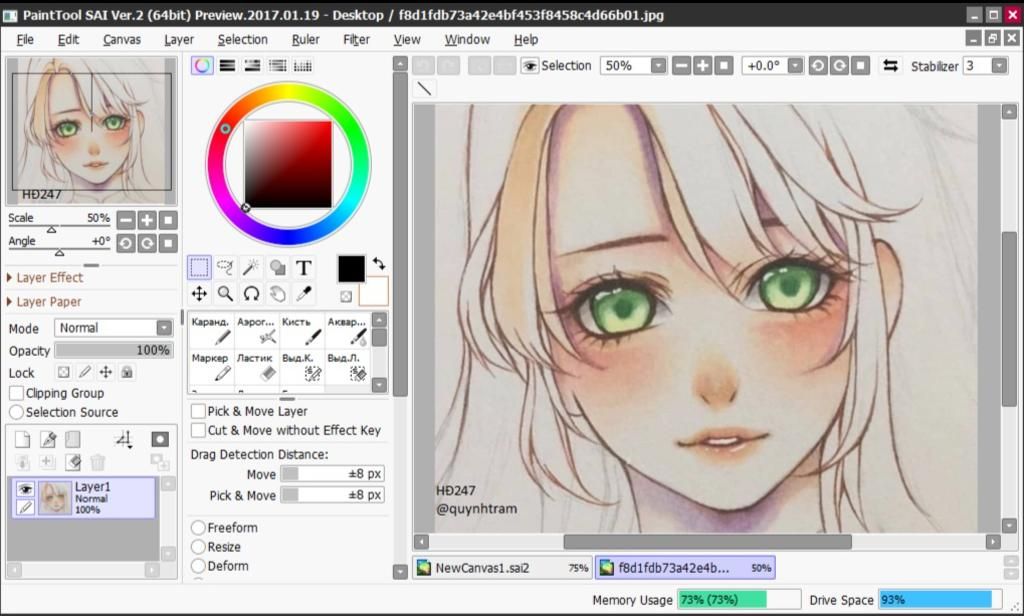Click the canvas horizontal scrollbar thumb
The height and width of the screenshot is (616, 1024).
pyautogui.click(x=707, y=542)
